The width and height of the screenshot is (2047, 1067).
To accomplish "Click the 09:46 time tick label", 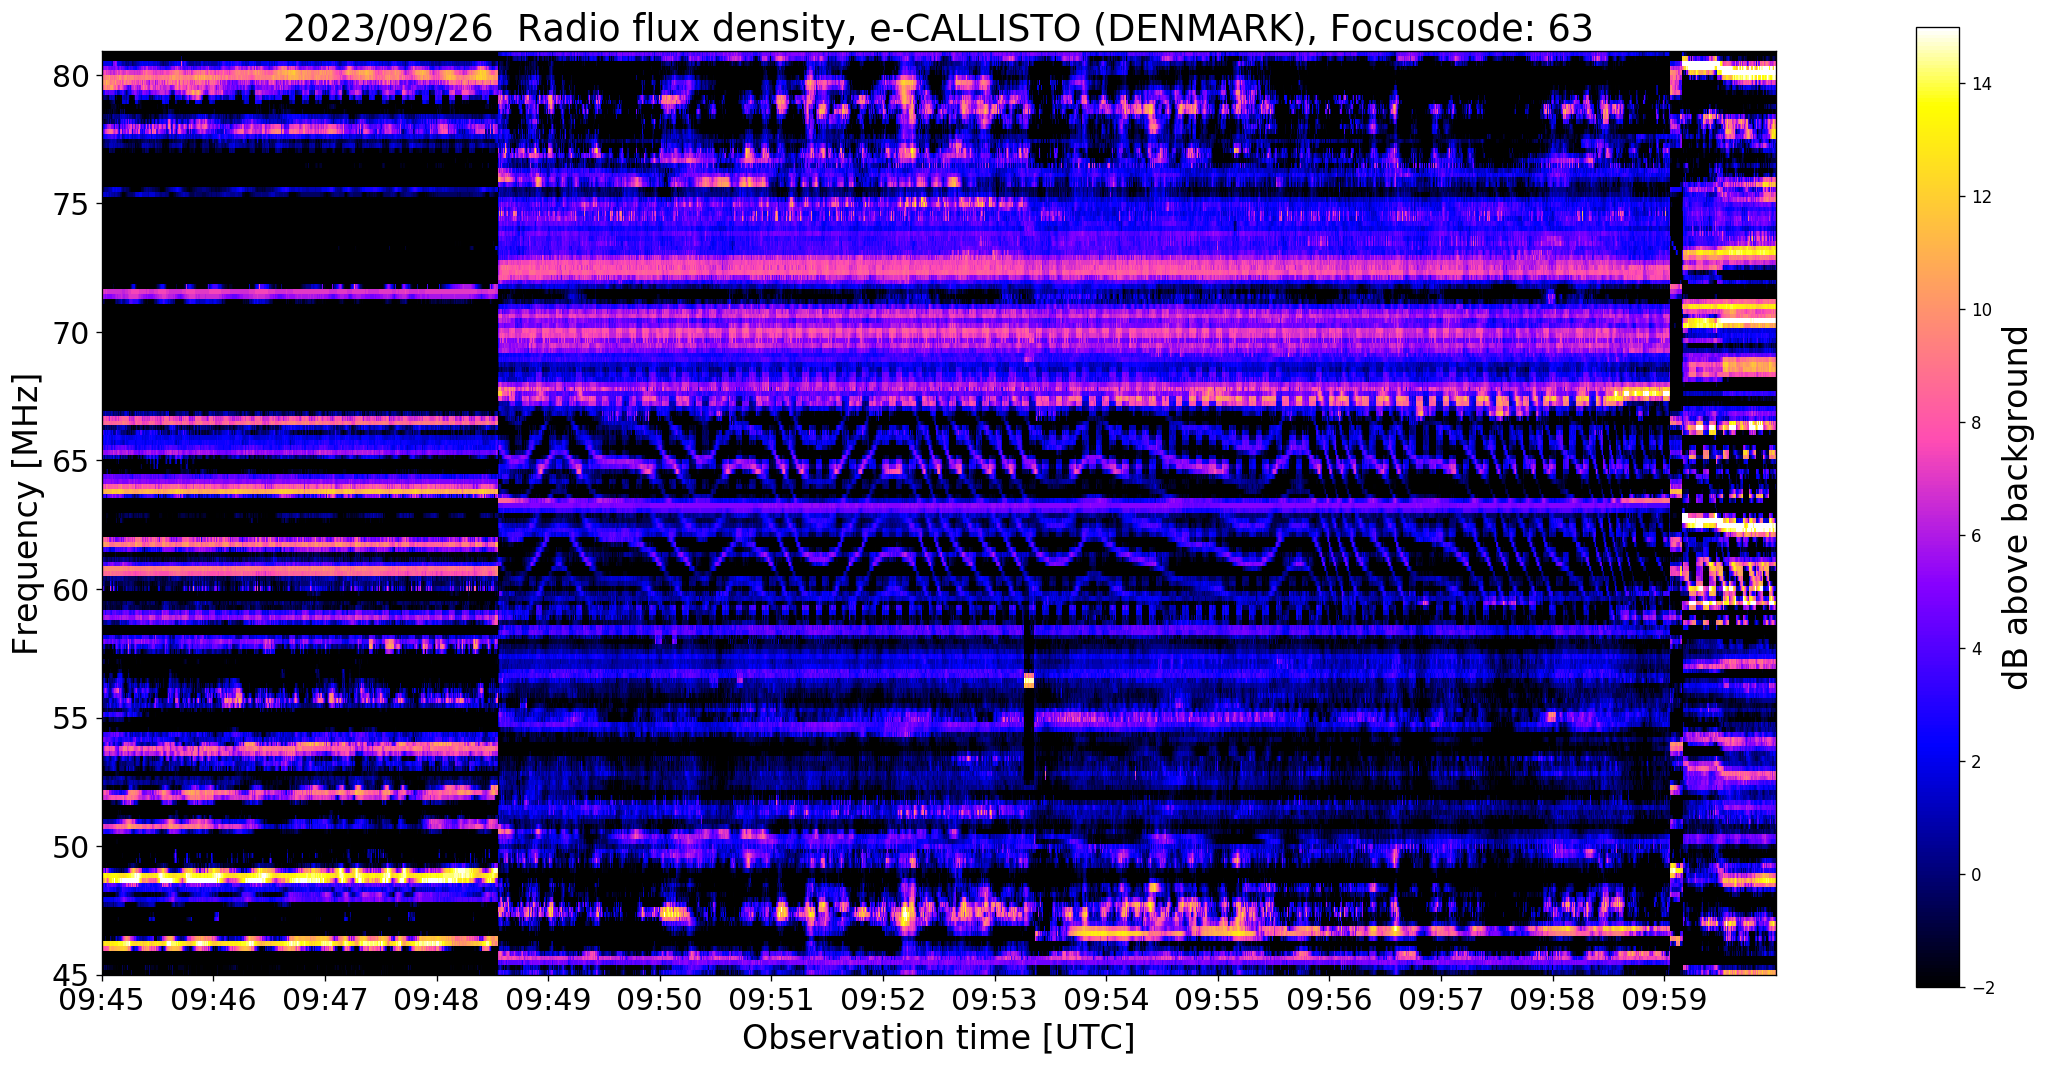I will point(213,999).
